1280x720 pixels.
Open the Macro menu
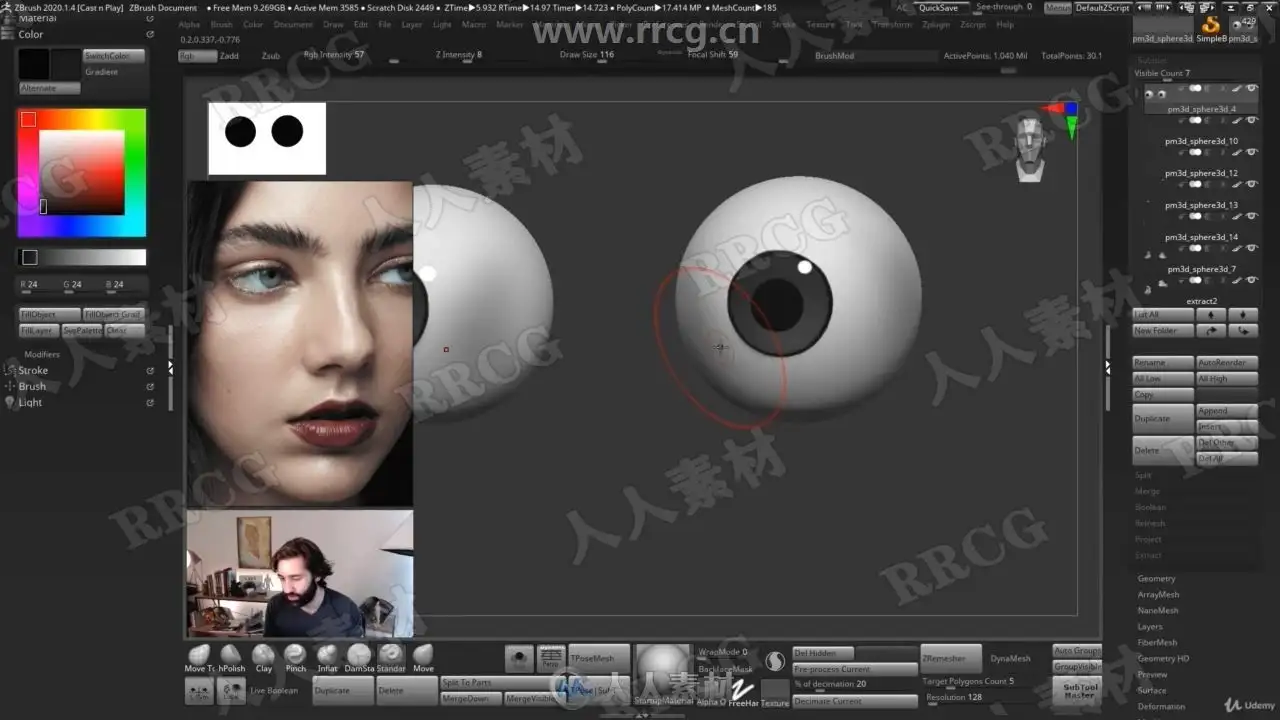point(473,24)
